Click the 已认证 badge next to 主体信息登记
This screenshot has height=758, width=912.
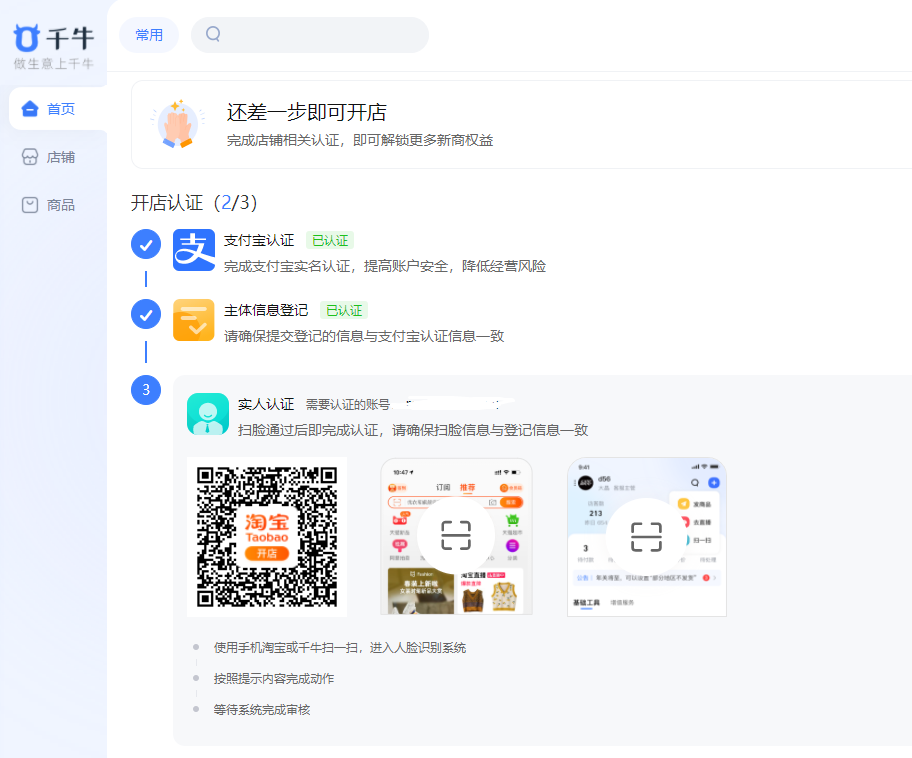coord(343,310)
